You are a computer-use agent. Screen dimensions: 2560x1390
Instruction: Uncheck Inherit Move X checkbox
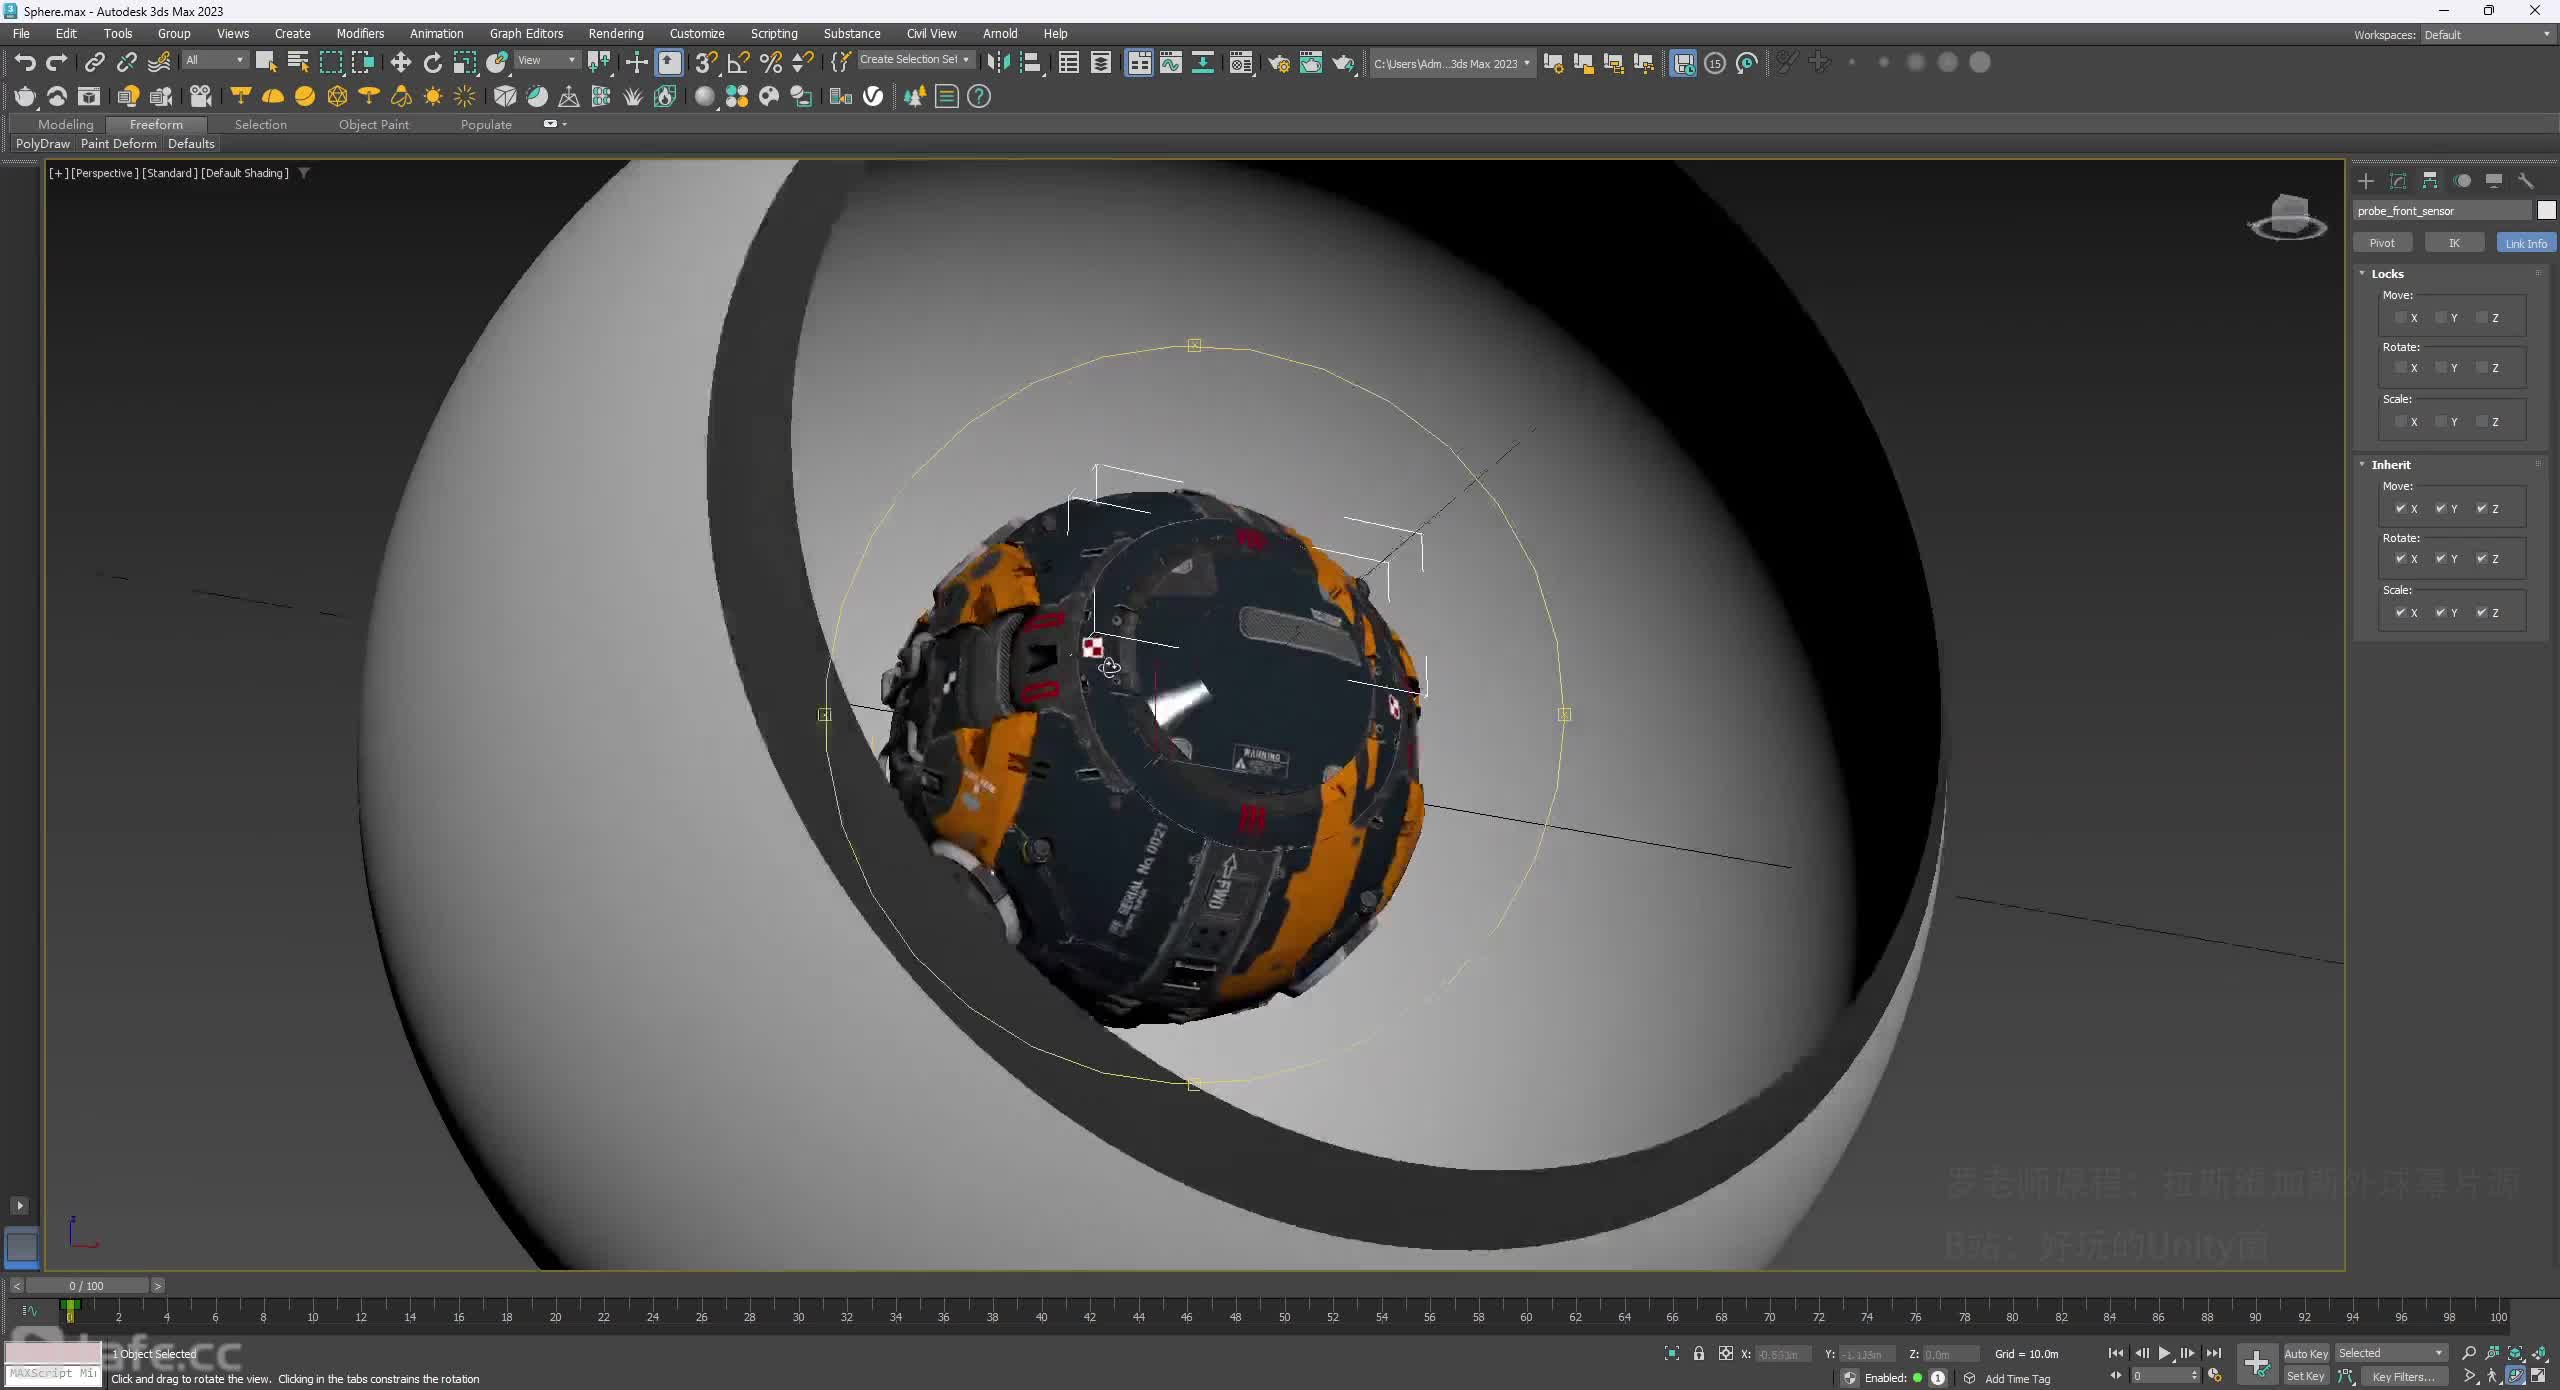(2400, 509)
